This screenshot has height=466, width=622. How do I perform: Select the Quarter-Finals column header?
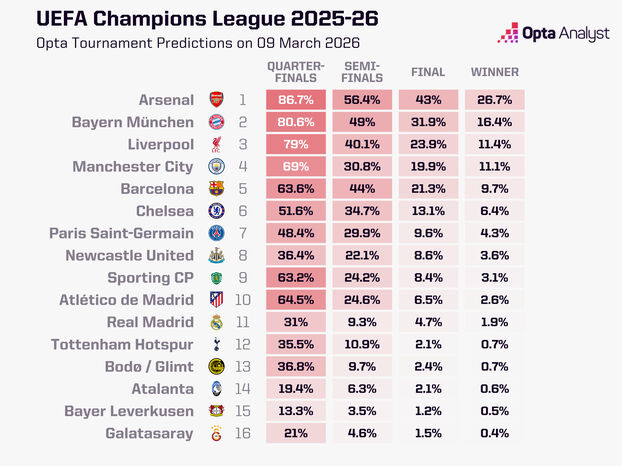[x=296, y=72]
